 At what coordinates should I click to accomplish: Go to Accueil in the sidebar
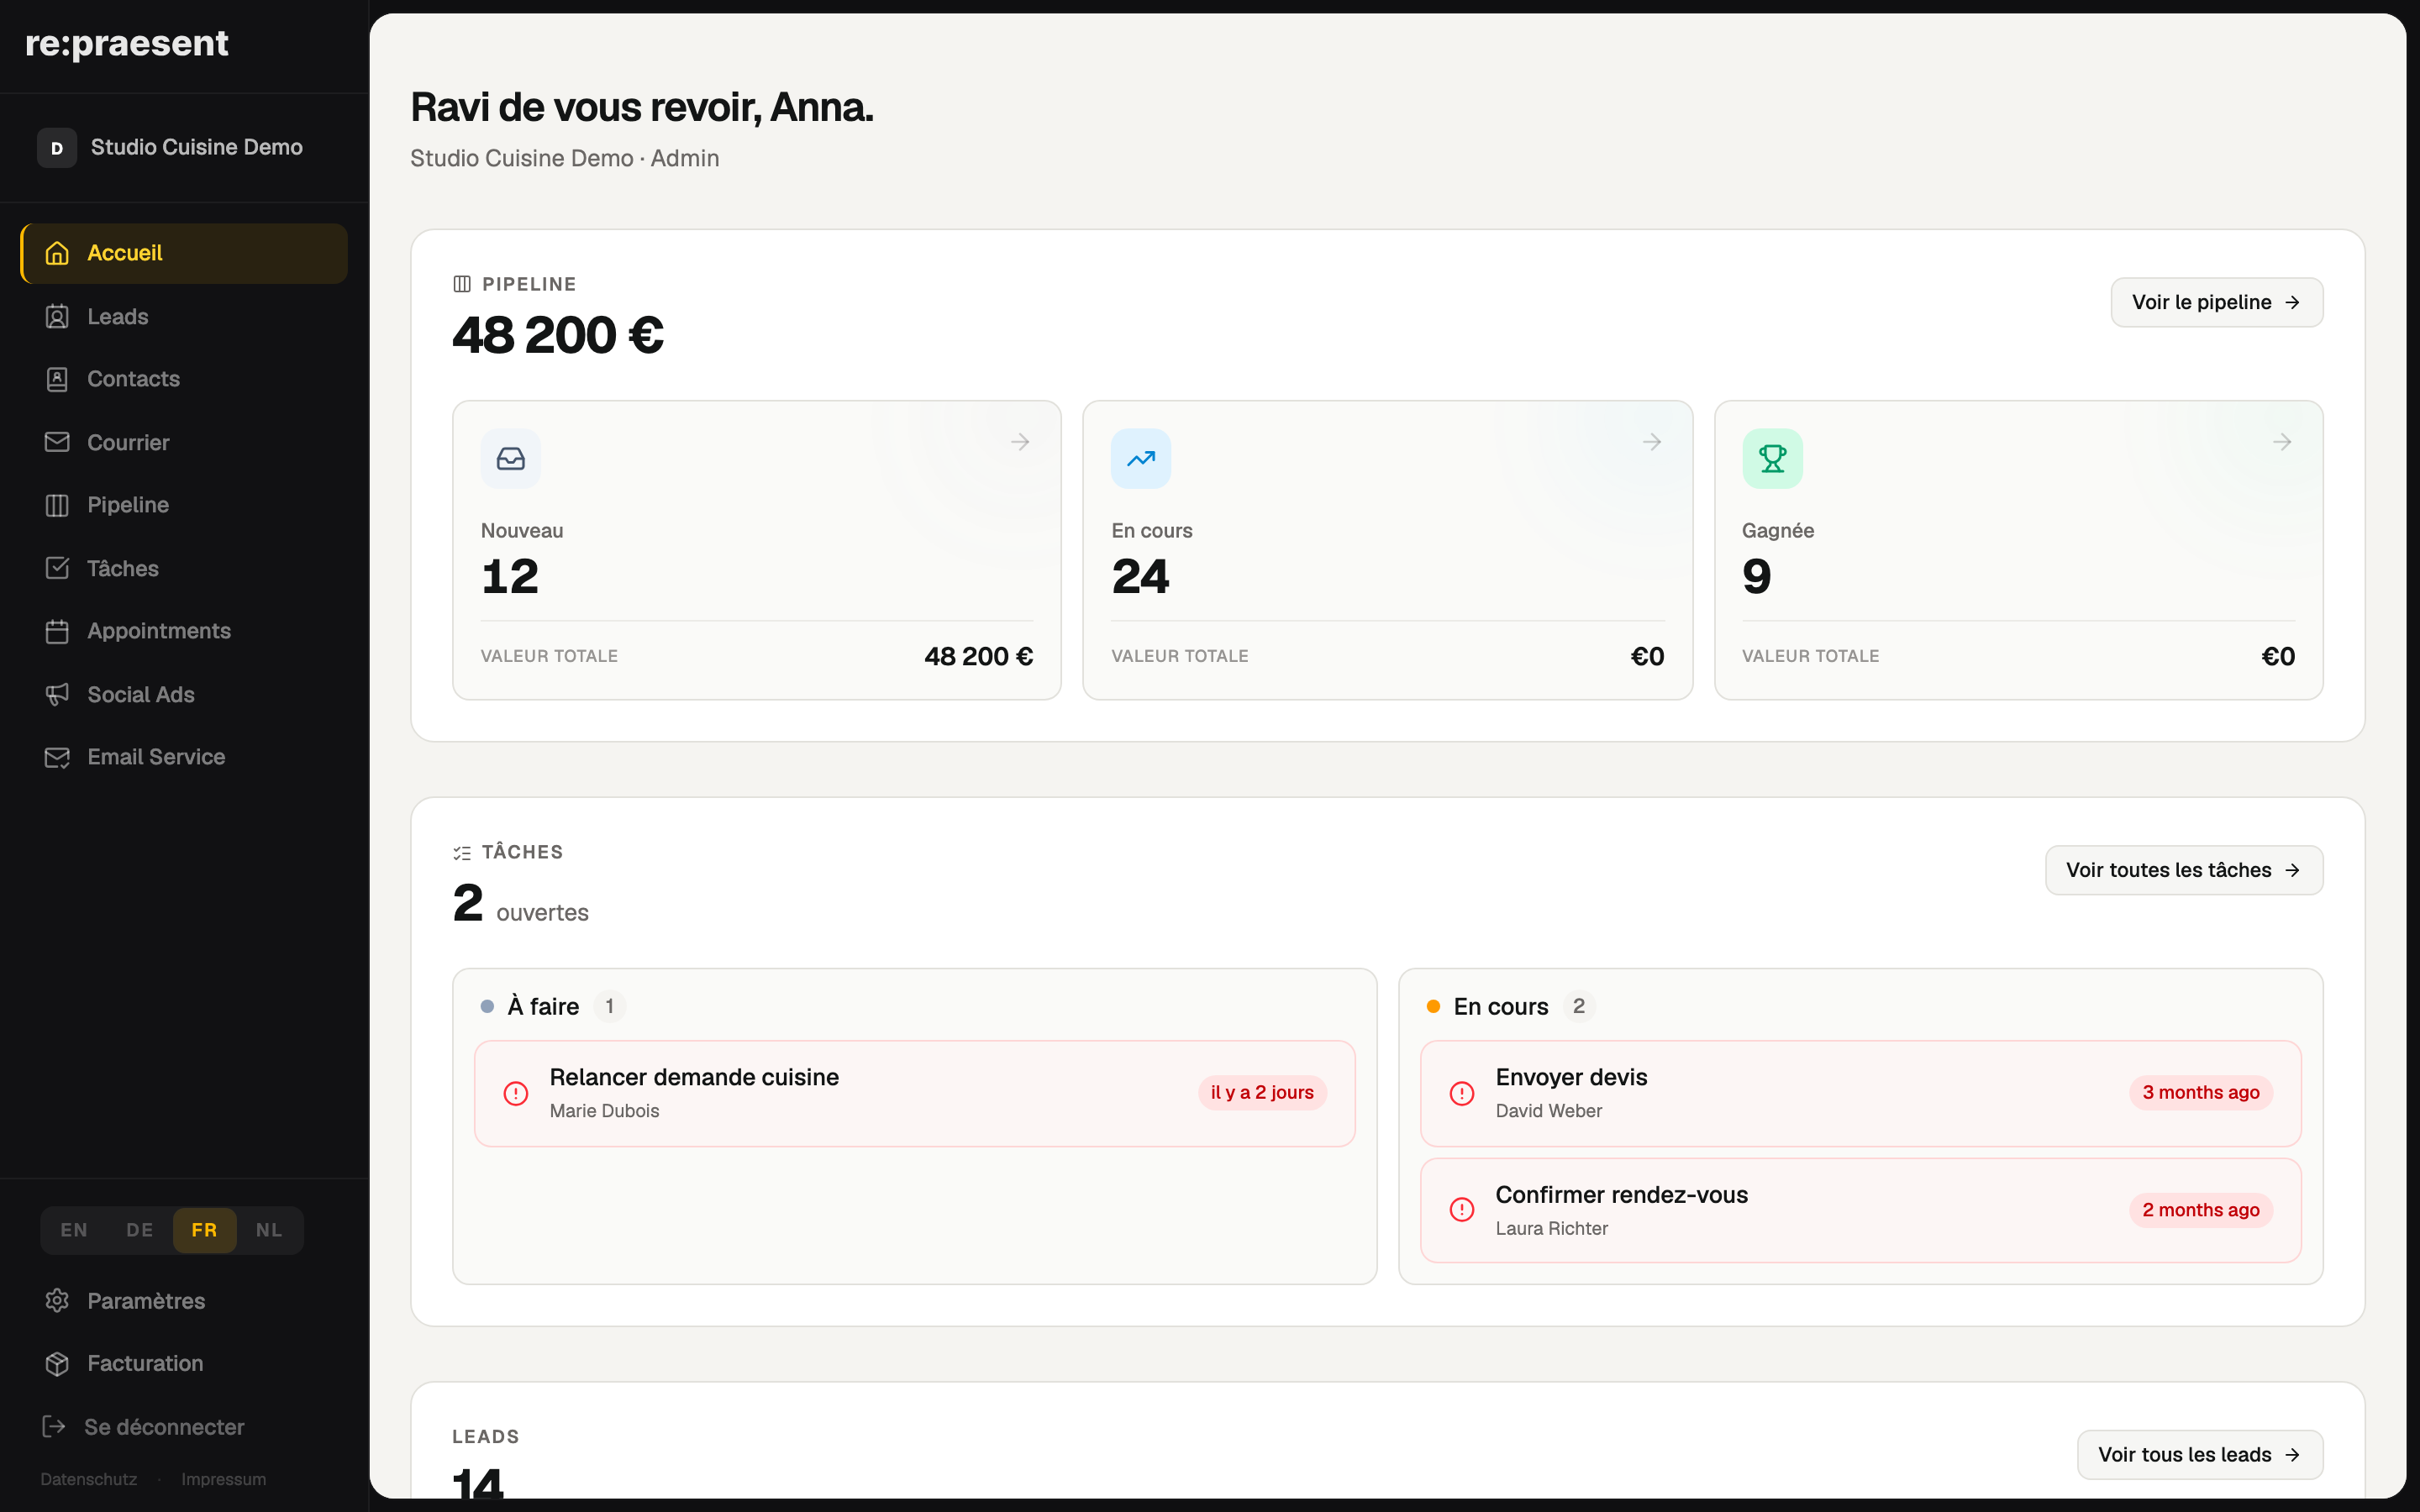click(x=184, y=253)
